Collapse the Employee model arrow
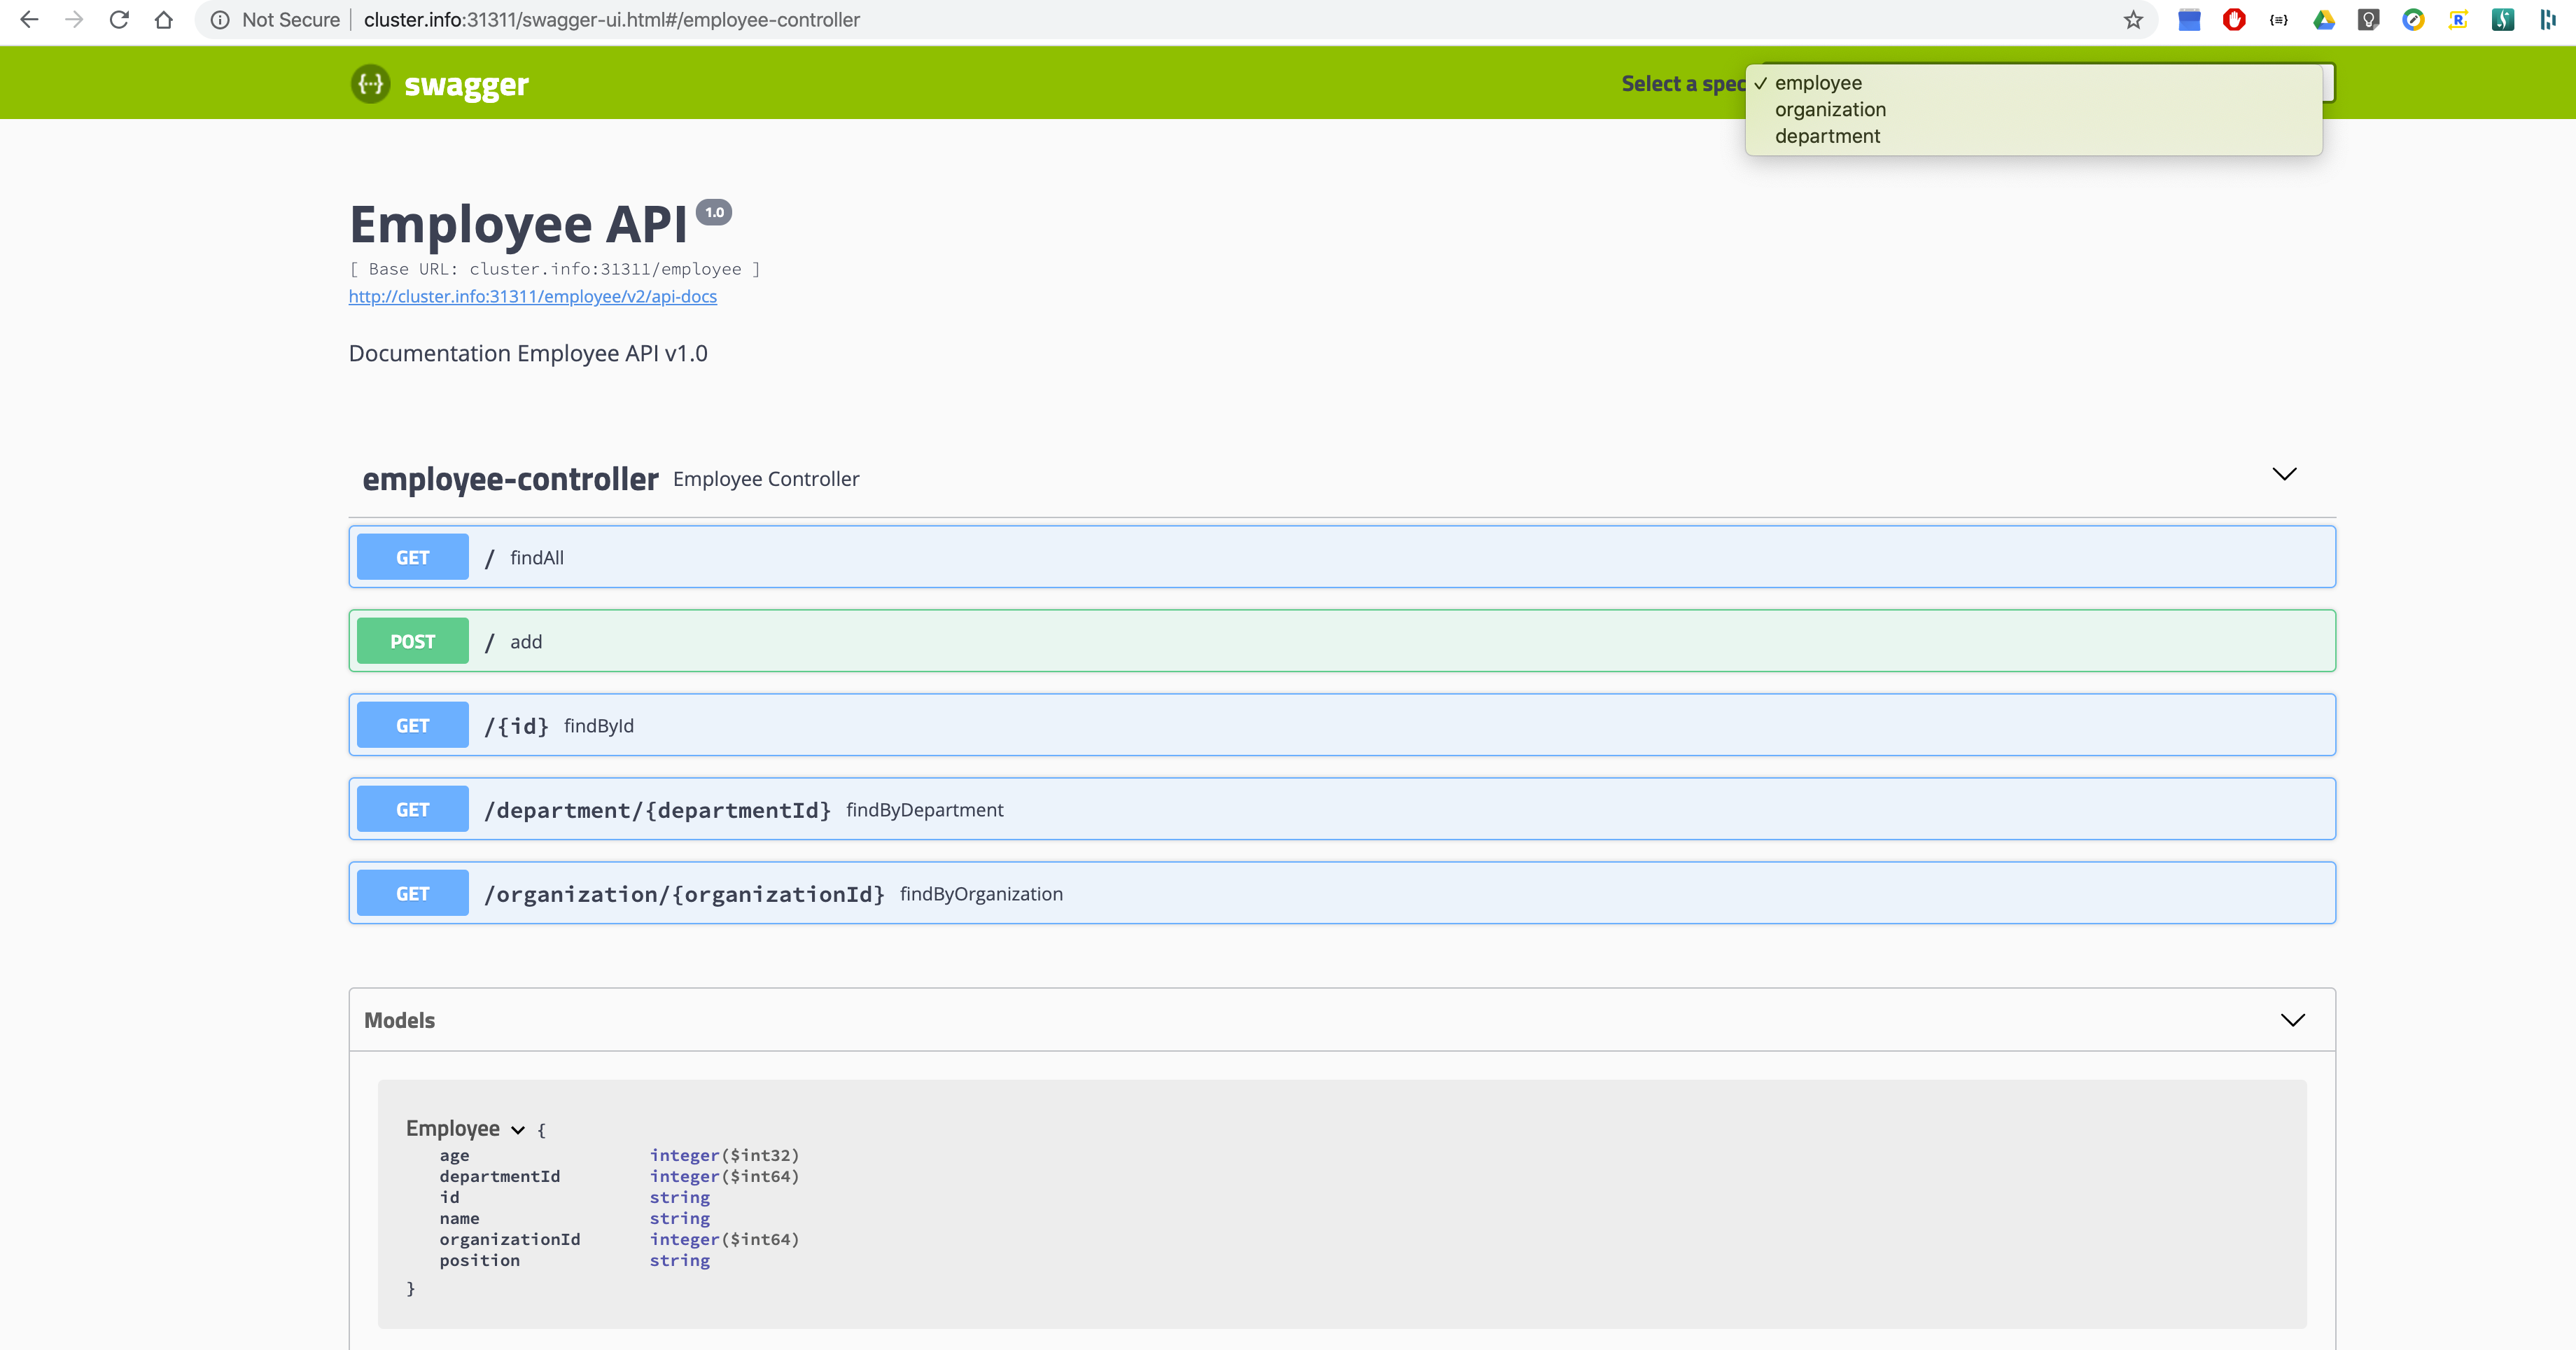The image size is (2576, 1350). [518, 1130]
